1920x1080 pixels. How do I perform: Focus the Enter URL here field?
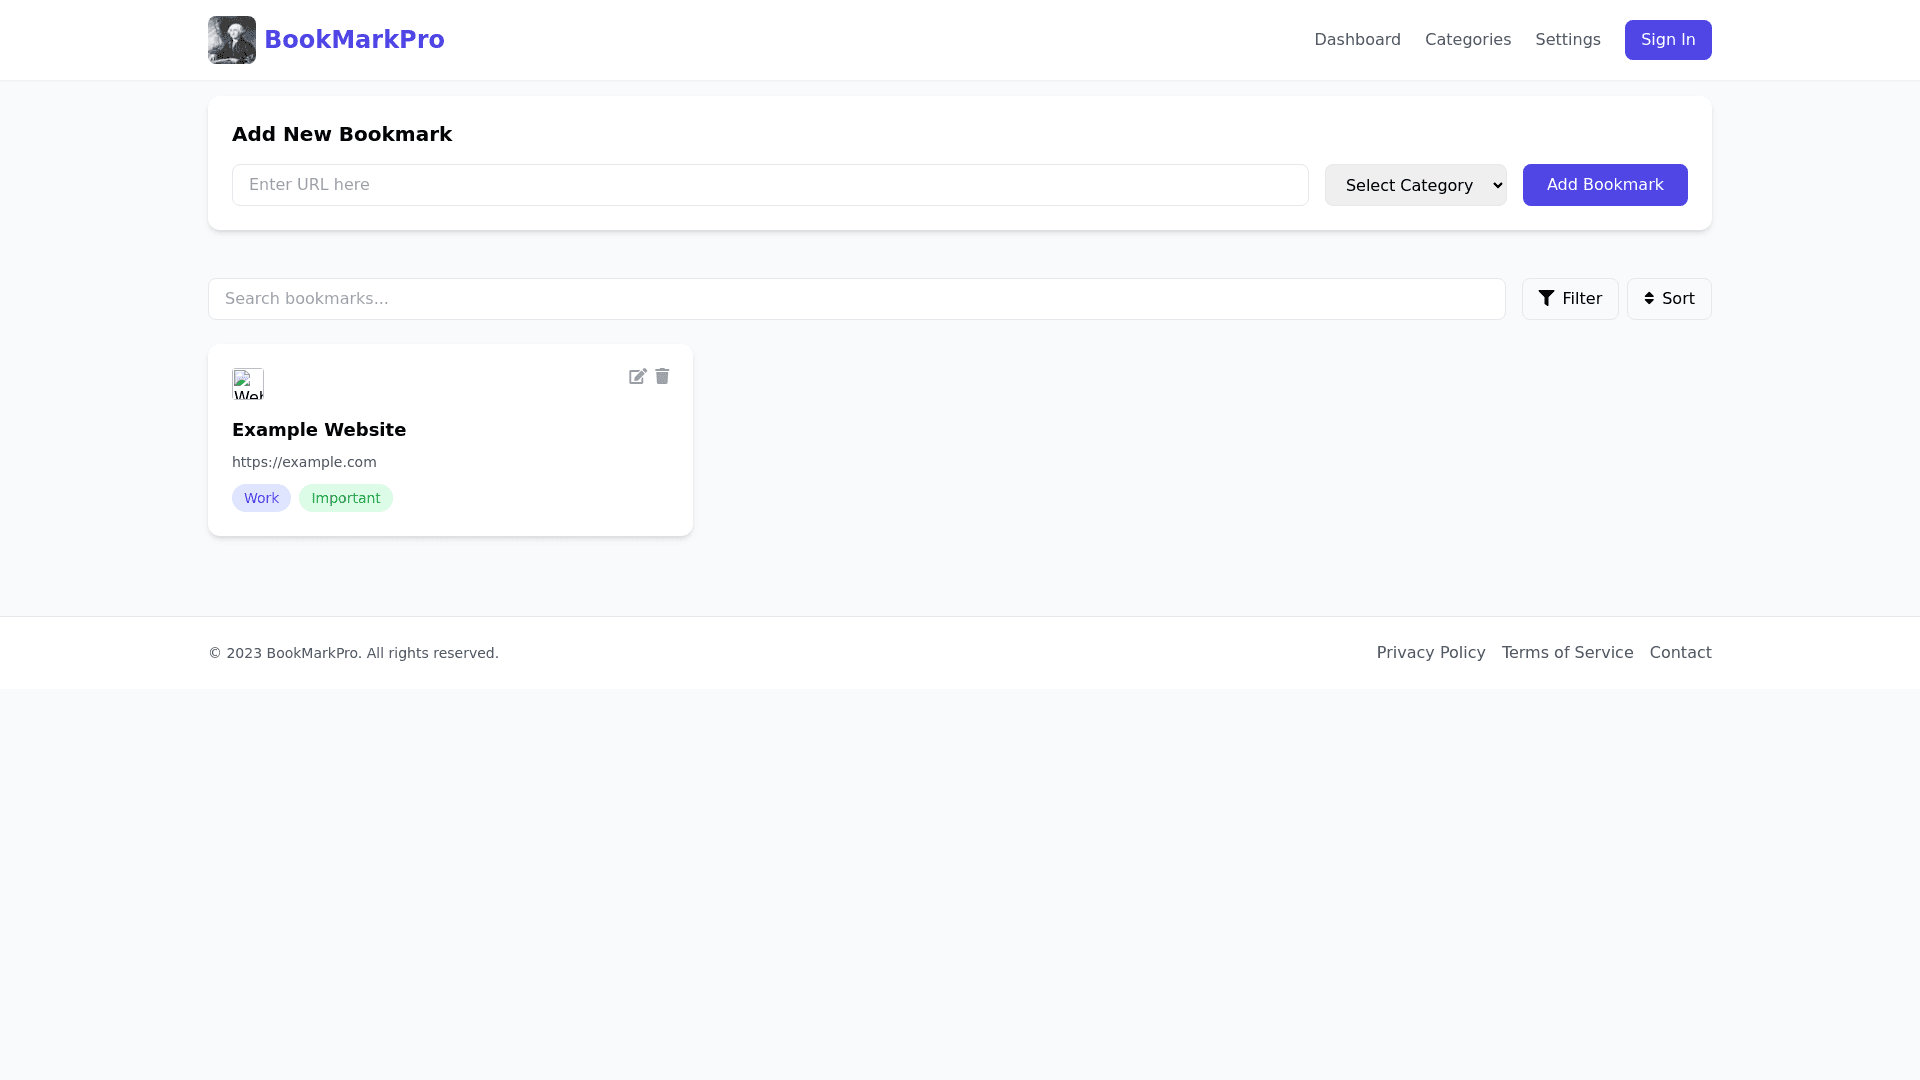(770, 185)
